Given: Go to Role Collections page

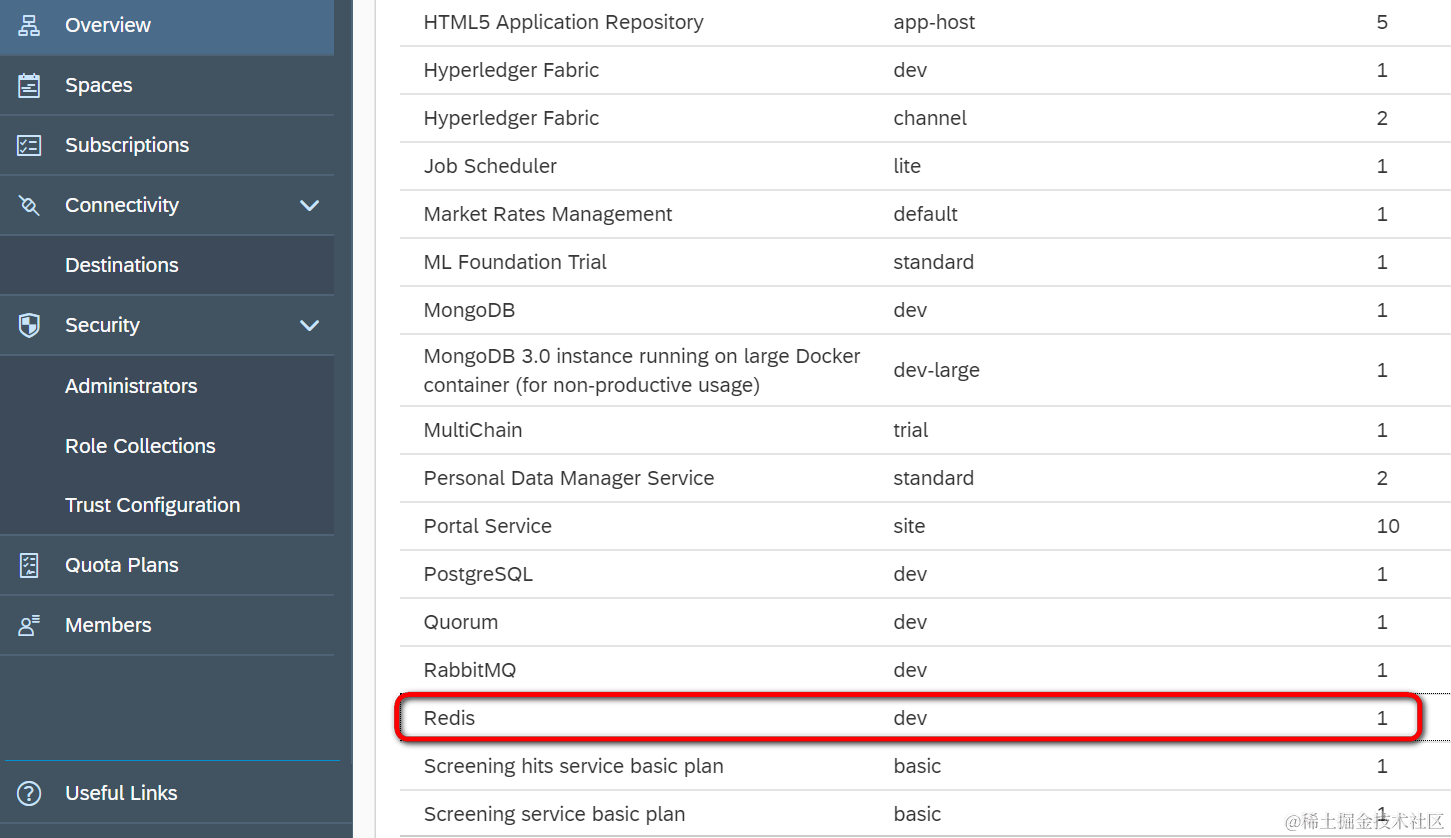Looking at the screenshot, I should (x=140, y=446).
